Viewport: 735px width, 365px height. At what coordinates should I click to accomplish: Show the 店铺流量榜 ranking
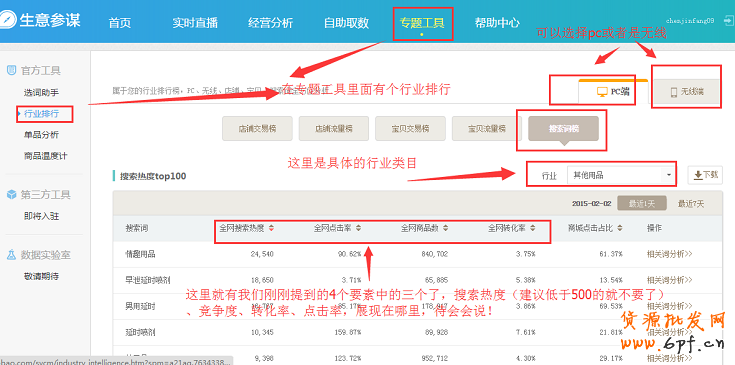point(334,128)
